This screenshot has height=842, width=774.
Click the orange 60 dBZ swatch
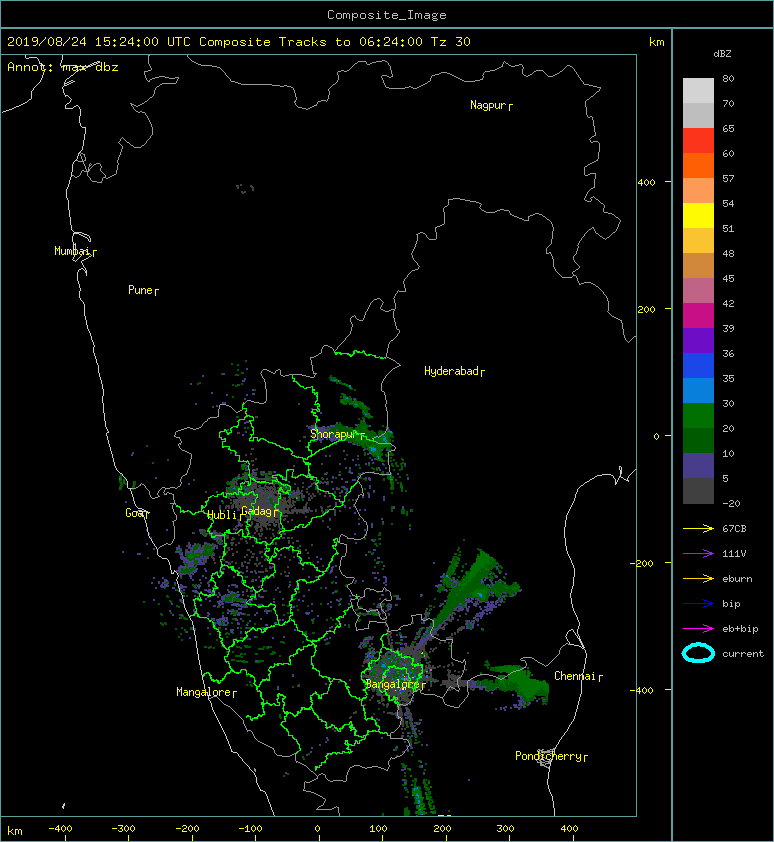[698, 165]
